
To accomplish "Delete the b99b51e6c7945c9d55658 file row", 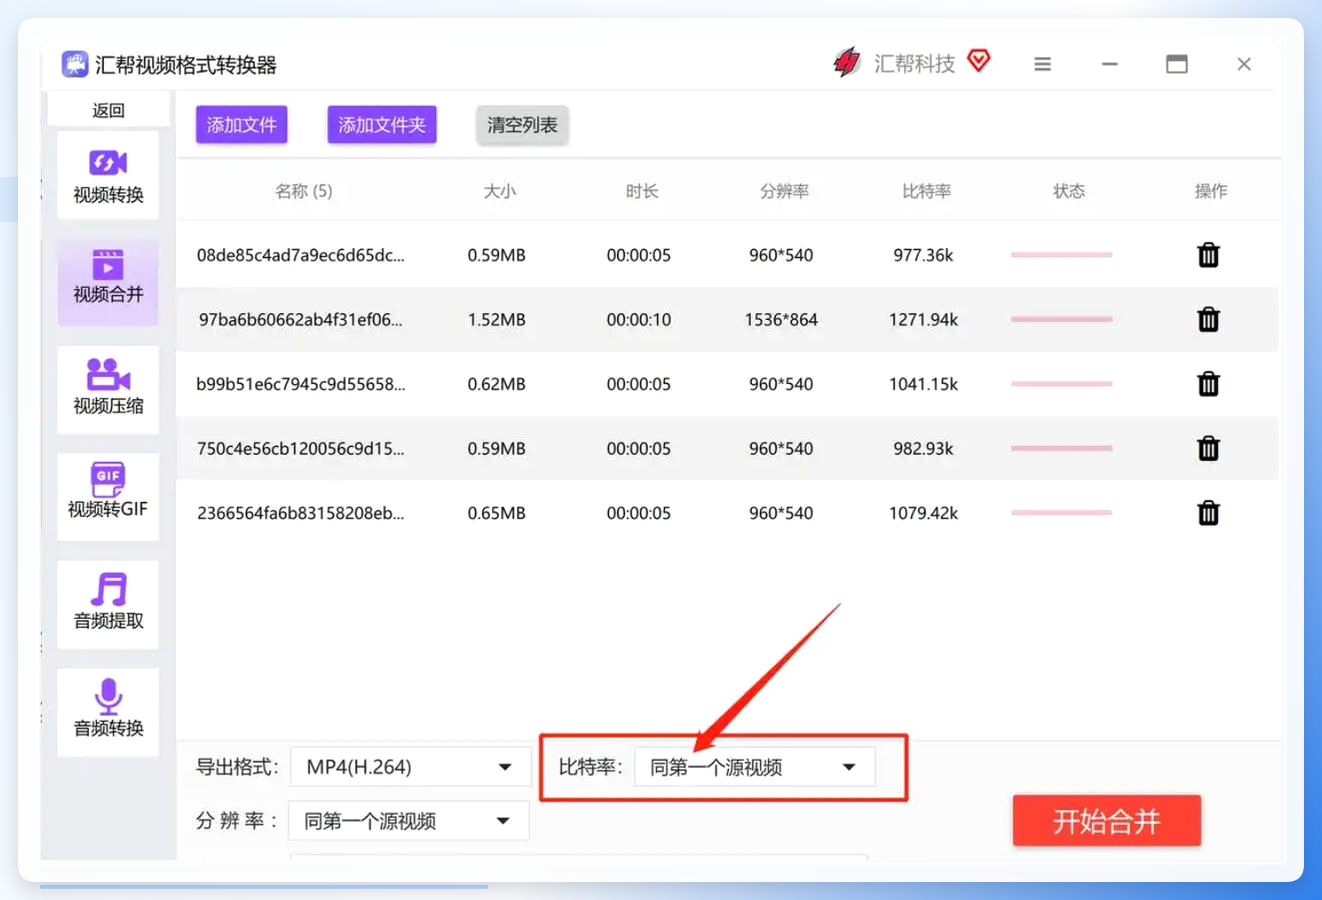I will tap(1208, 384).
